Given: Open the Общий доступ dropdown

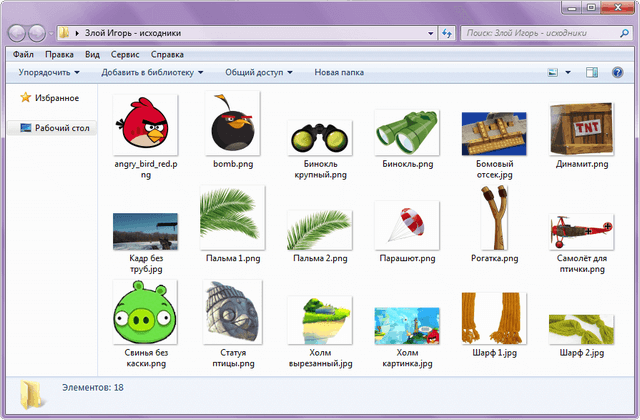Looking at the screenshot, I should point(258,72).
